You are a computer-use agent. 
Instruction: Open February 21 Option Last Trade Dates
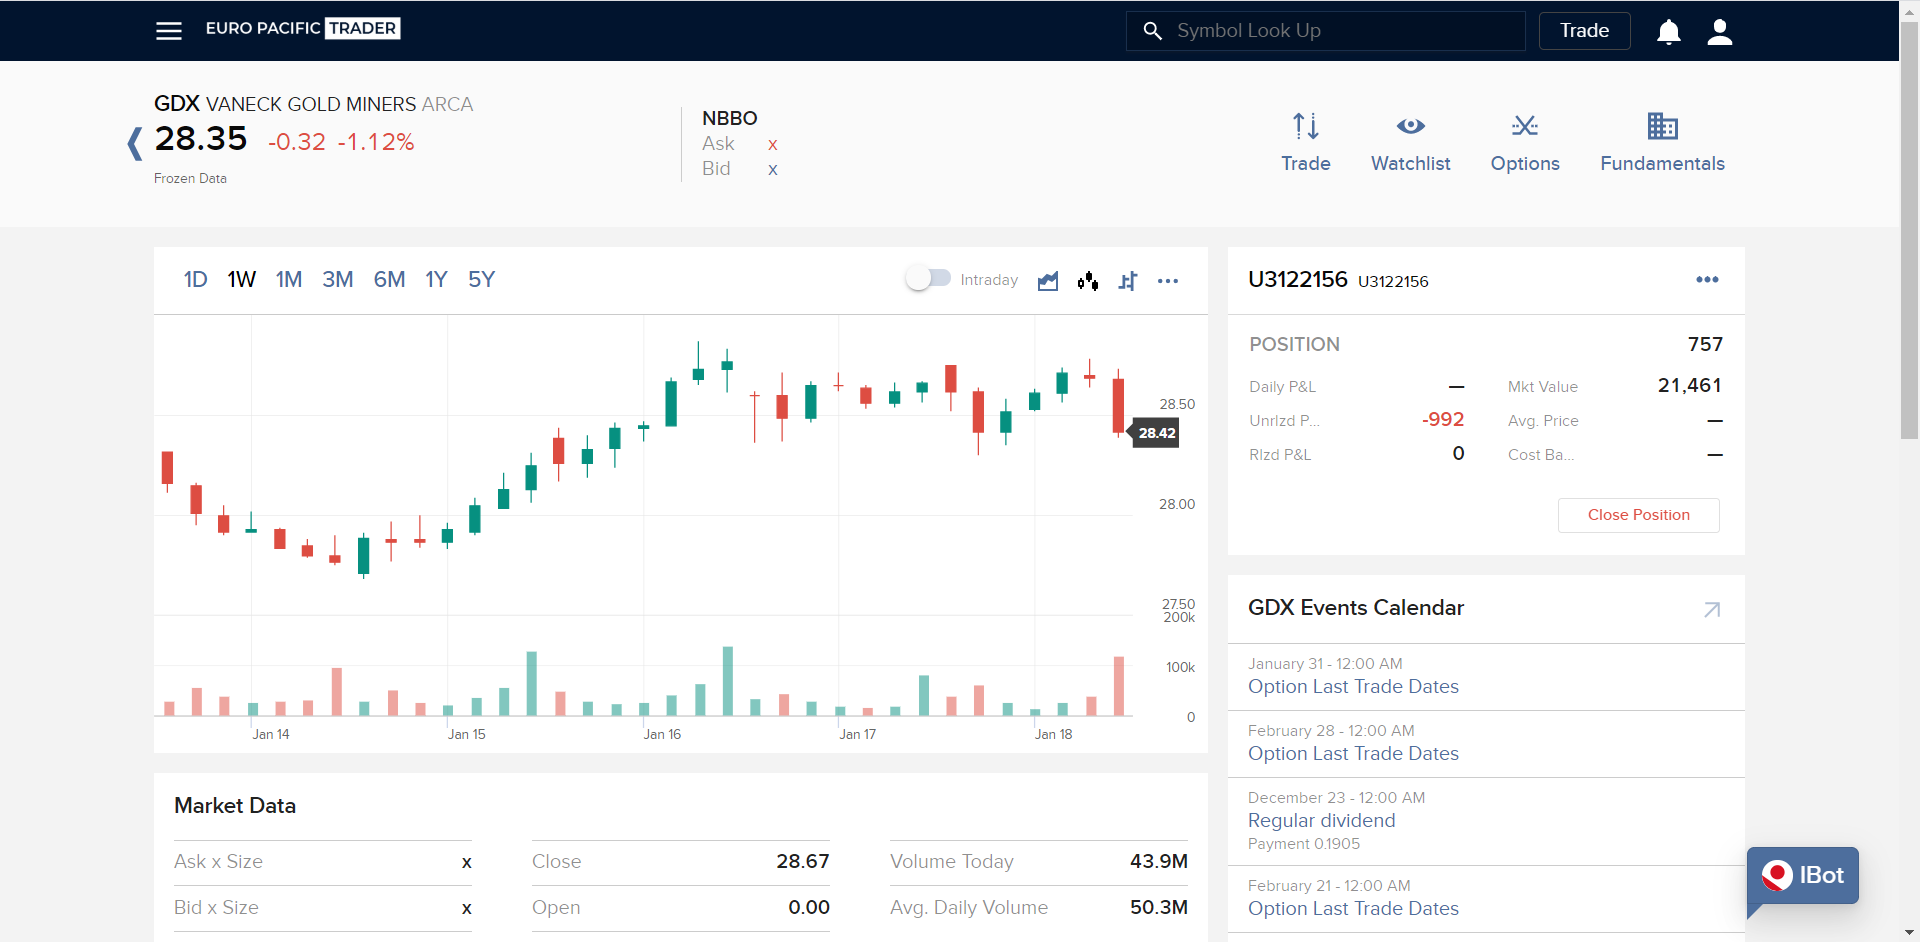pyautogui.click(x=1353, y=909)
